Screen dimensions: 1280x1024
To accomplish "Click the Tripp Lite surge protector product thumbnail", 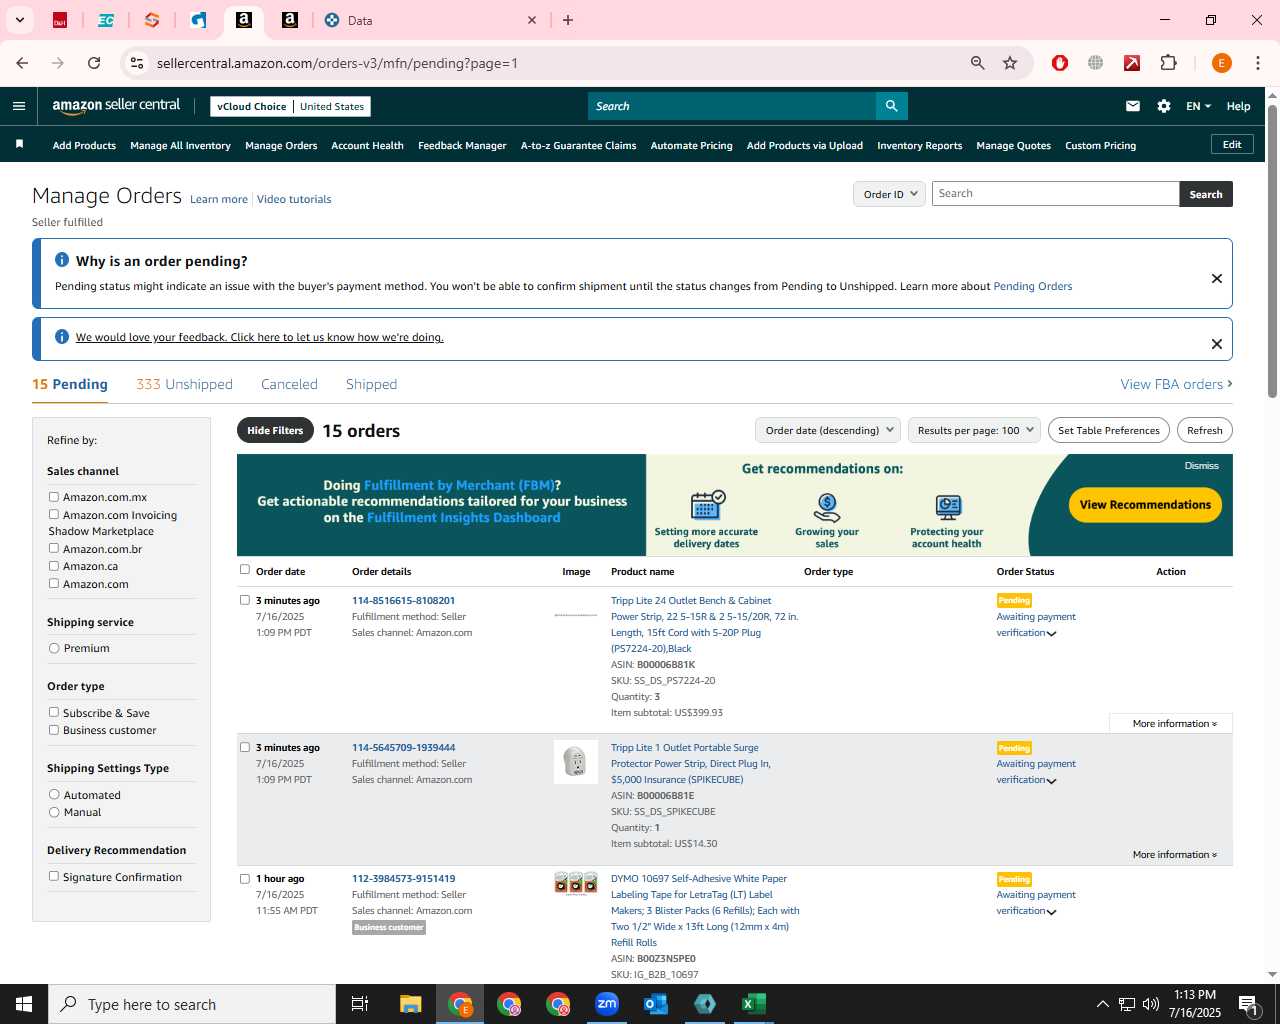I will pyautogui.click(x=576, y=762).
